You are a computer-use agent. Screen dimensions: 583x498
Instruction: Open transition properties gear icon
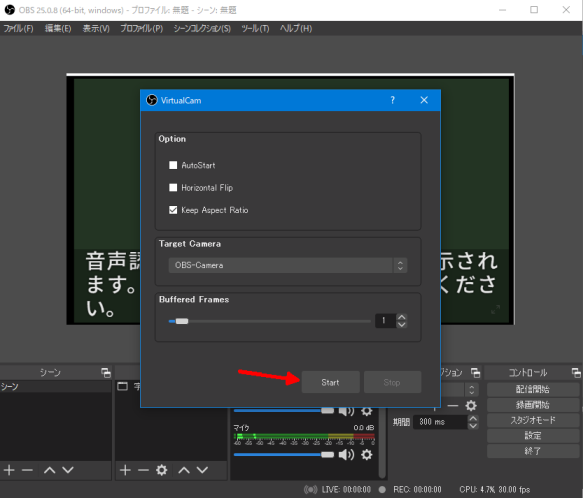click(x=471, y=405)
